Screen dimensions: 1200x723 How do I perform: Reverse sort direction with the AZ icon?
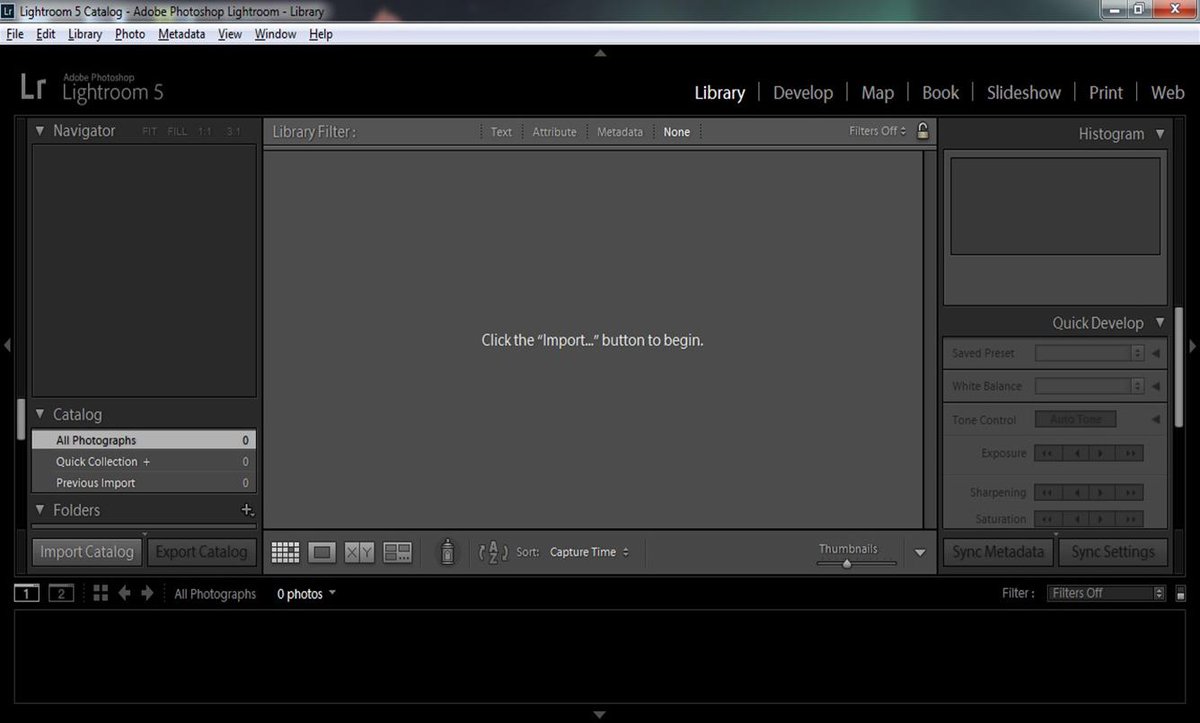pyautogui.click(x=494, y=552)
